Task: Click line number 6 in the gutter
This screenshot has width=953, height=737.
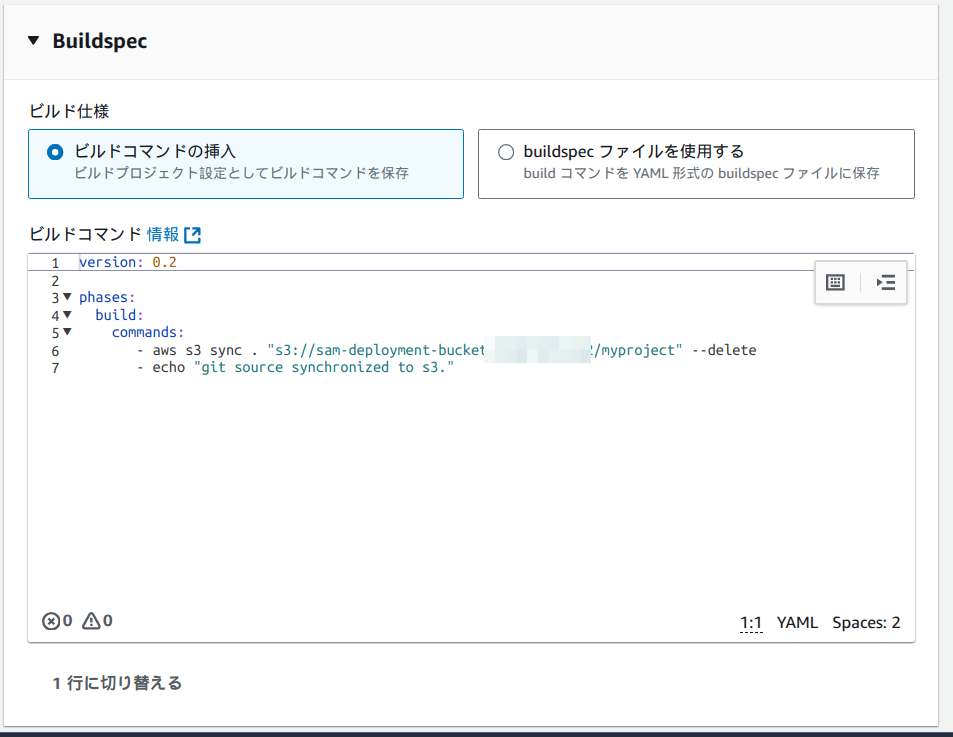Action: click(55, 350)
